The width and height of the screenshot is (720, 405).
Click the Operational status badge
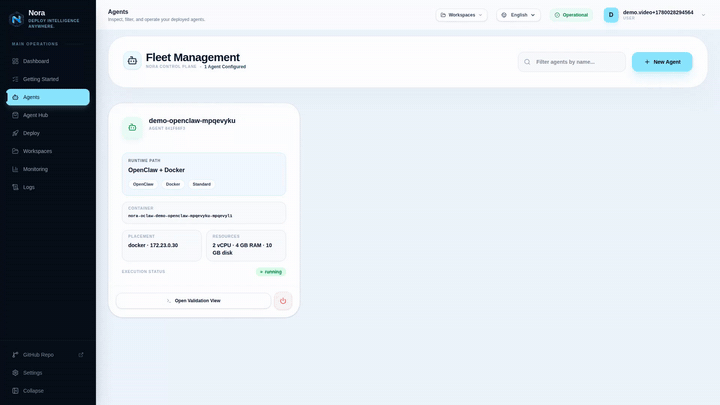pos(571,15)
